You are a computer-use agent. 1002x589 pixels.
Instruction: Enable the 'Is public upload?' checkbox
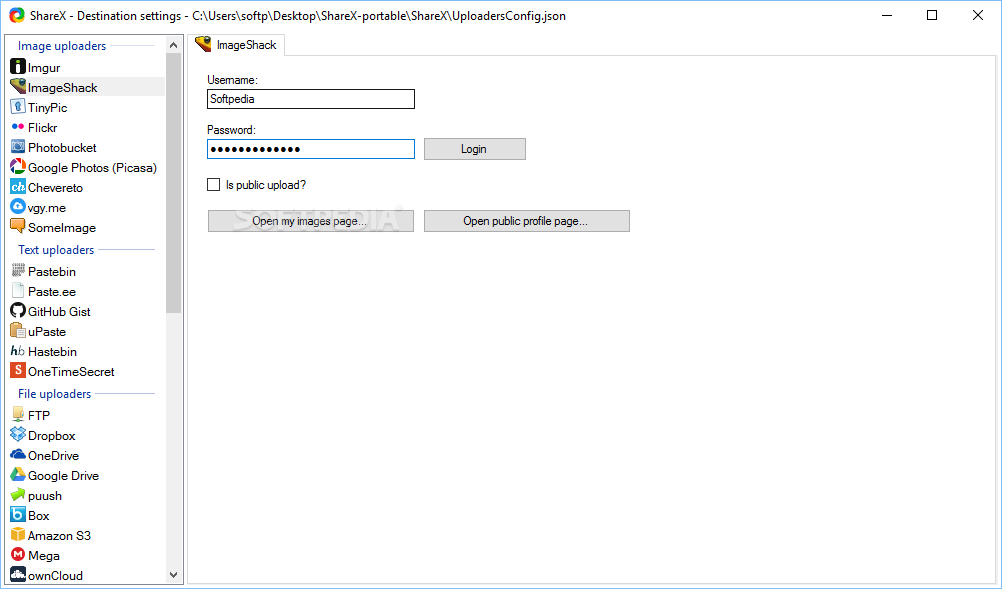tap(213, 185)
